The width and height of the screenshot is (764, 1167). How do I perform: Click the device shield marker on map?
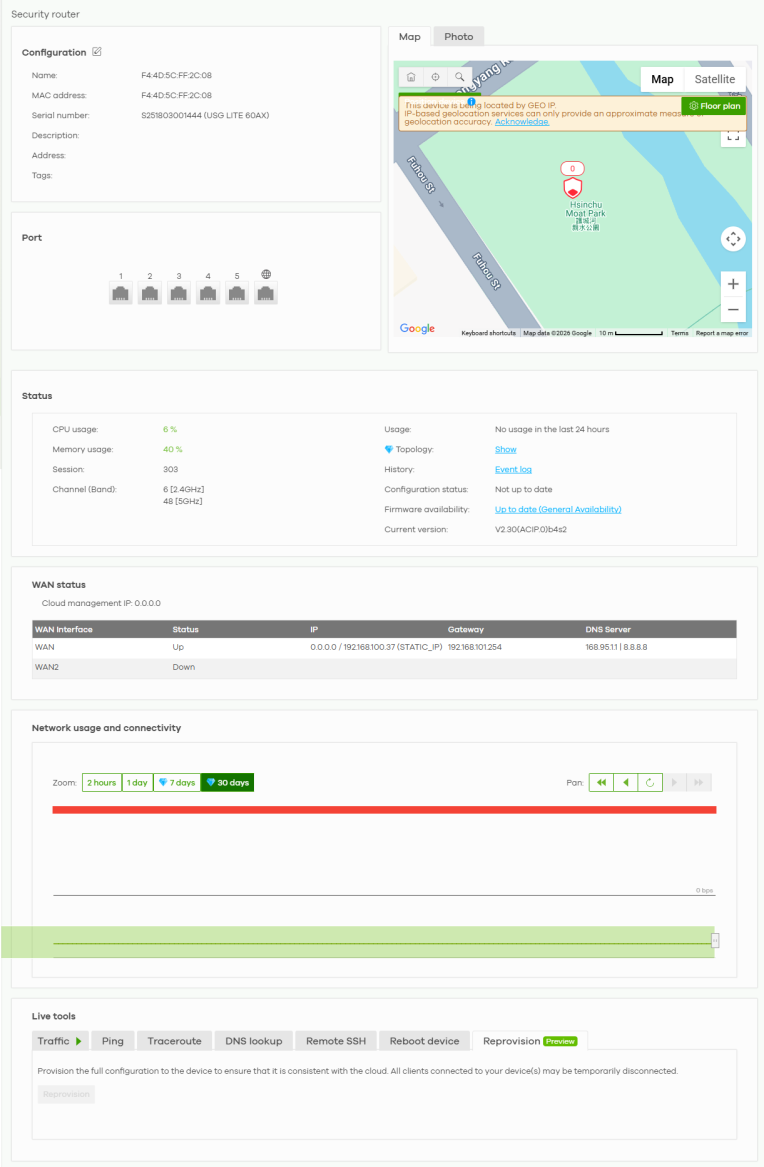click(573, 188)
